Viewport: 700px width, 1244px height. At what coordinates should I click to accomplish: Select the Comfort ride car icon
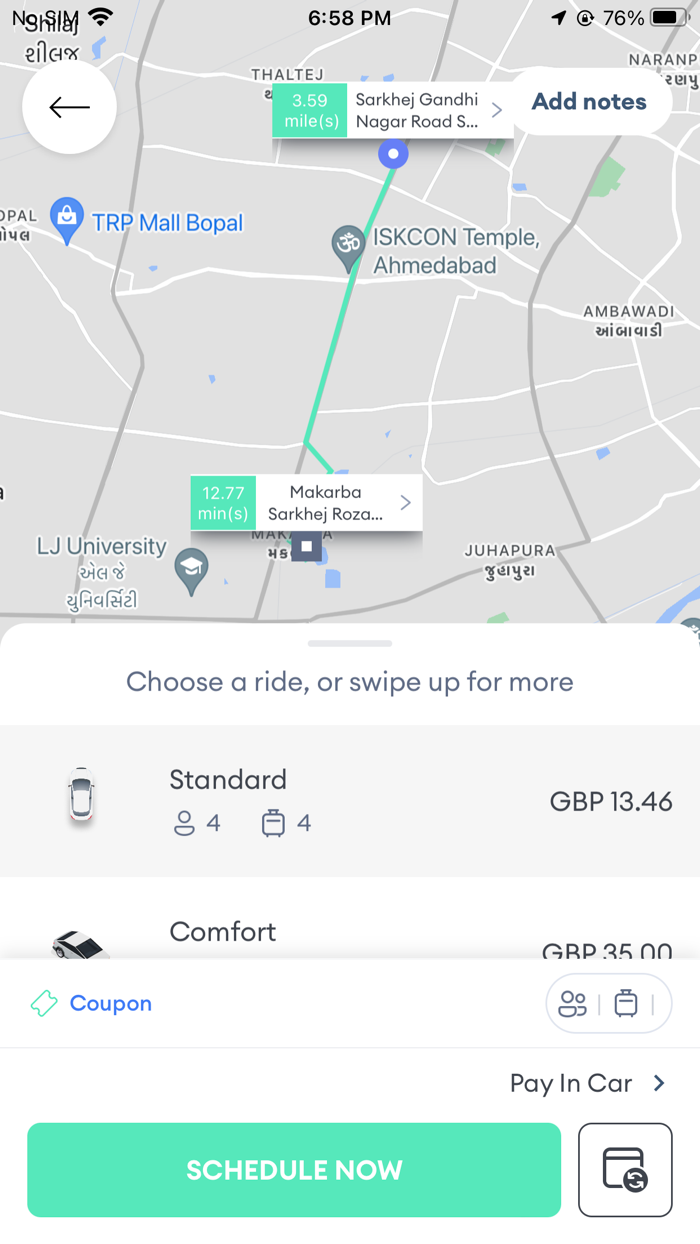(80, 945)
